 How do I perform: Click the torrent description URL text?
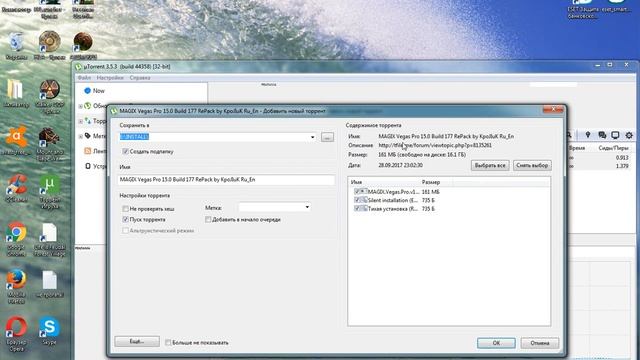[435, 145]
